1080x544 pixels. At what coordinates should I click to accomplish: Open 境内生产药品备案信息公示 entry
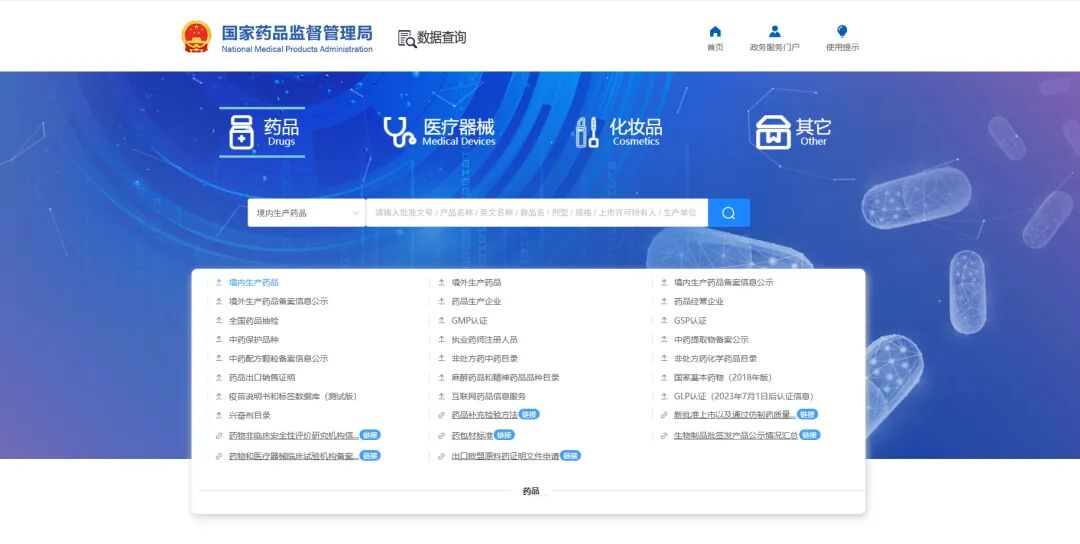(x=723, y=282)
